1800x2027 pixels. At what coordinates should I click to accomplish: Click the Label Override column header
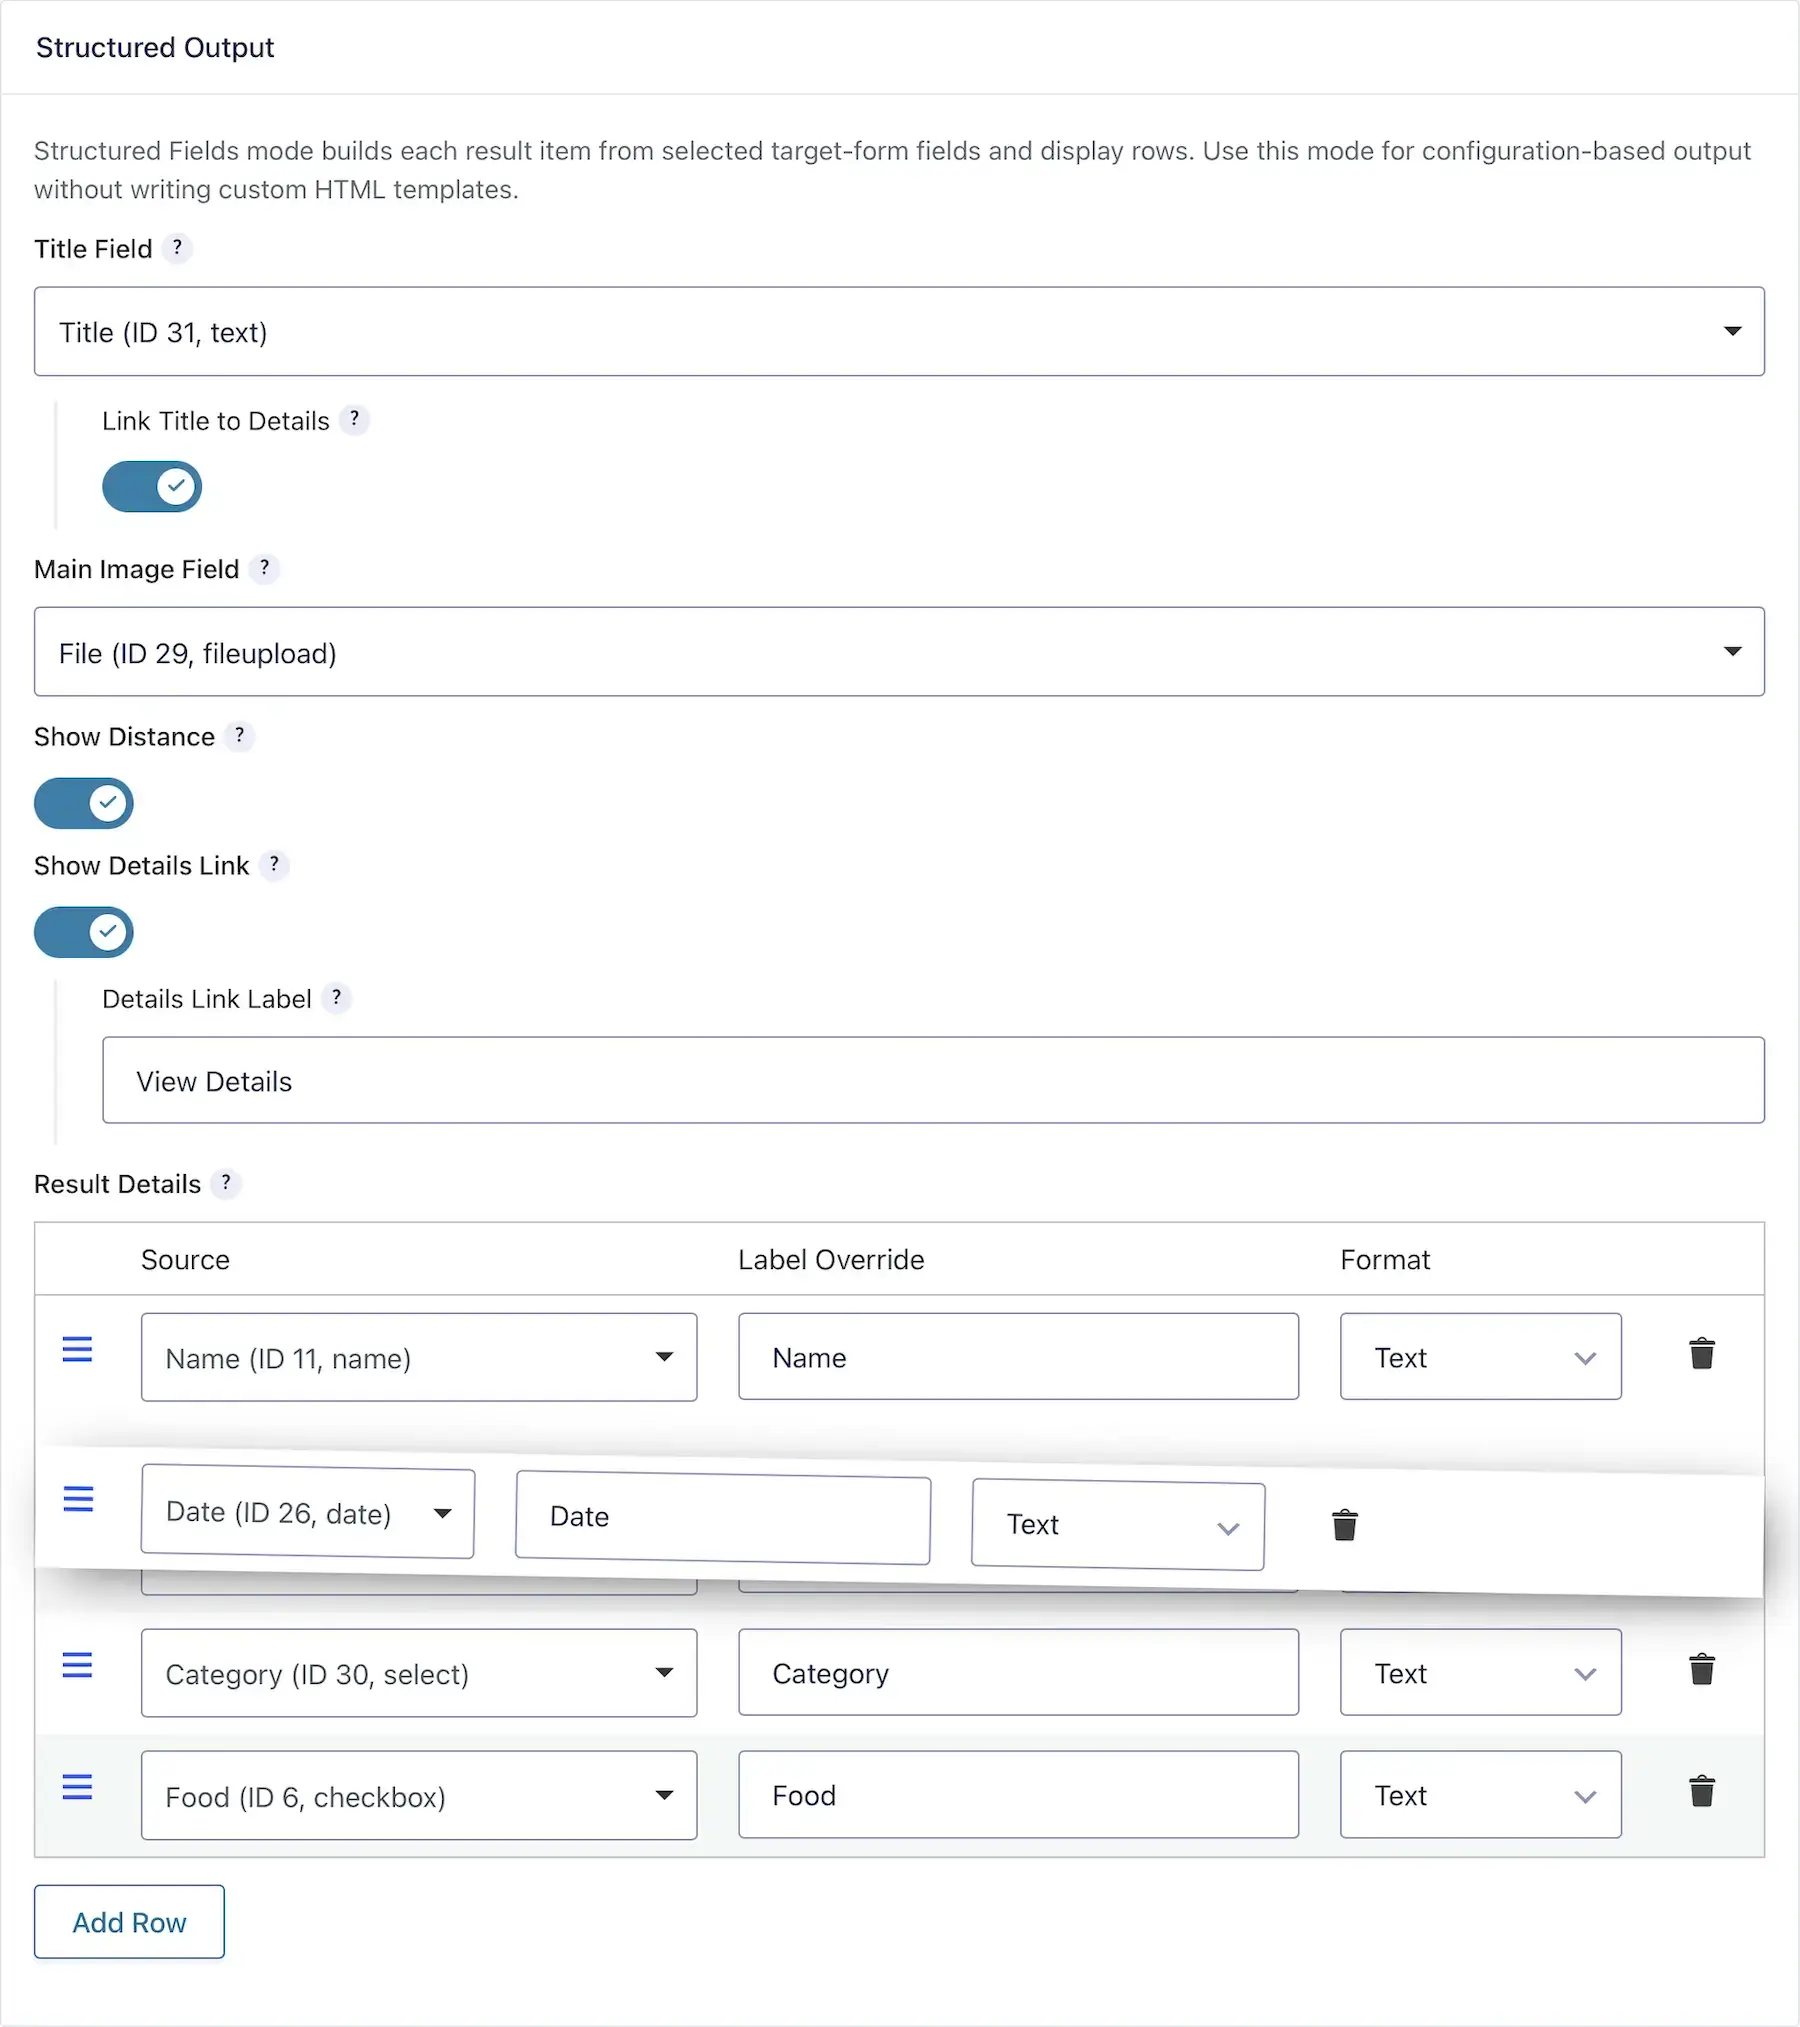click(831, 1259)
